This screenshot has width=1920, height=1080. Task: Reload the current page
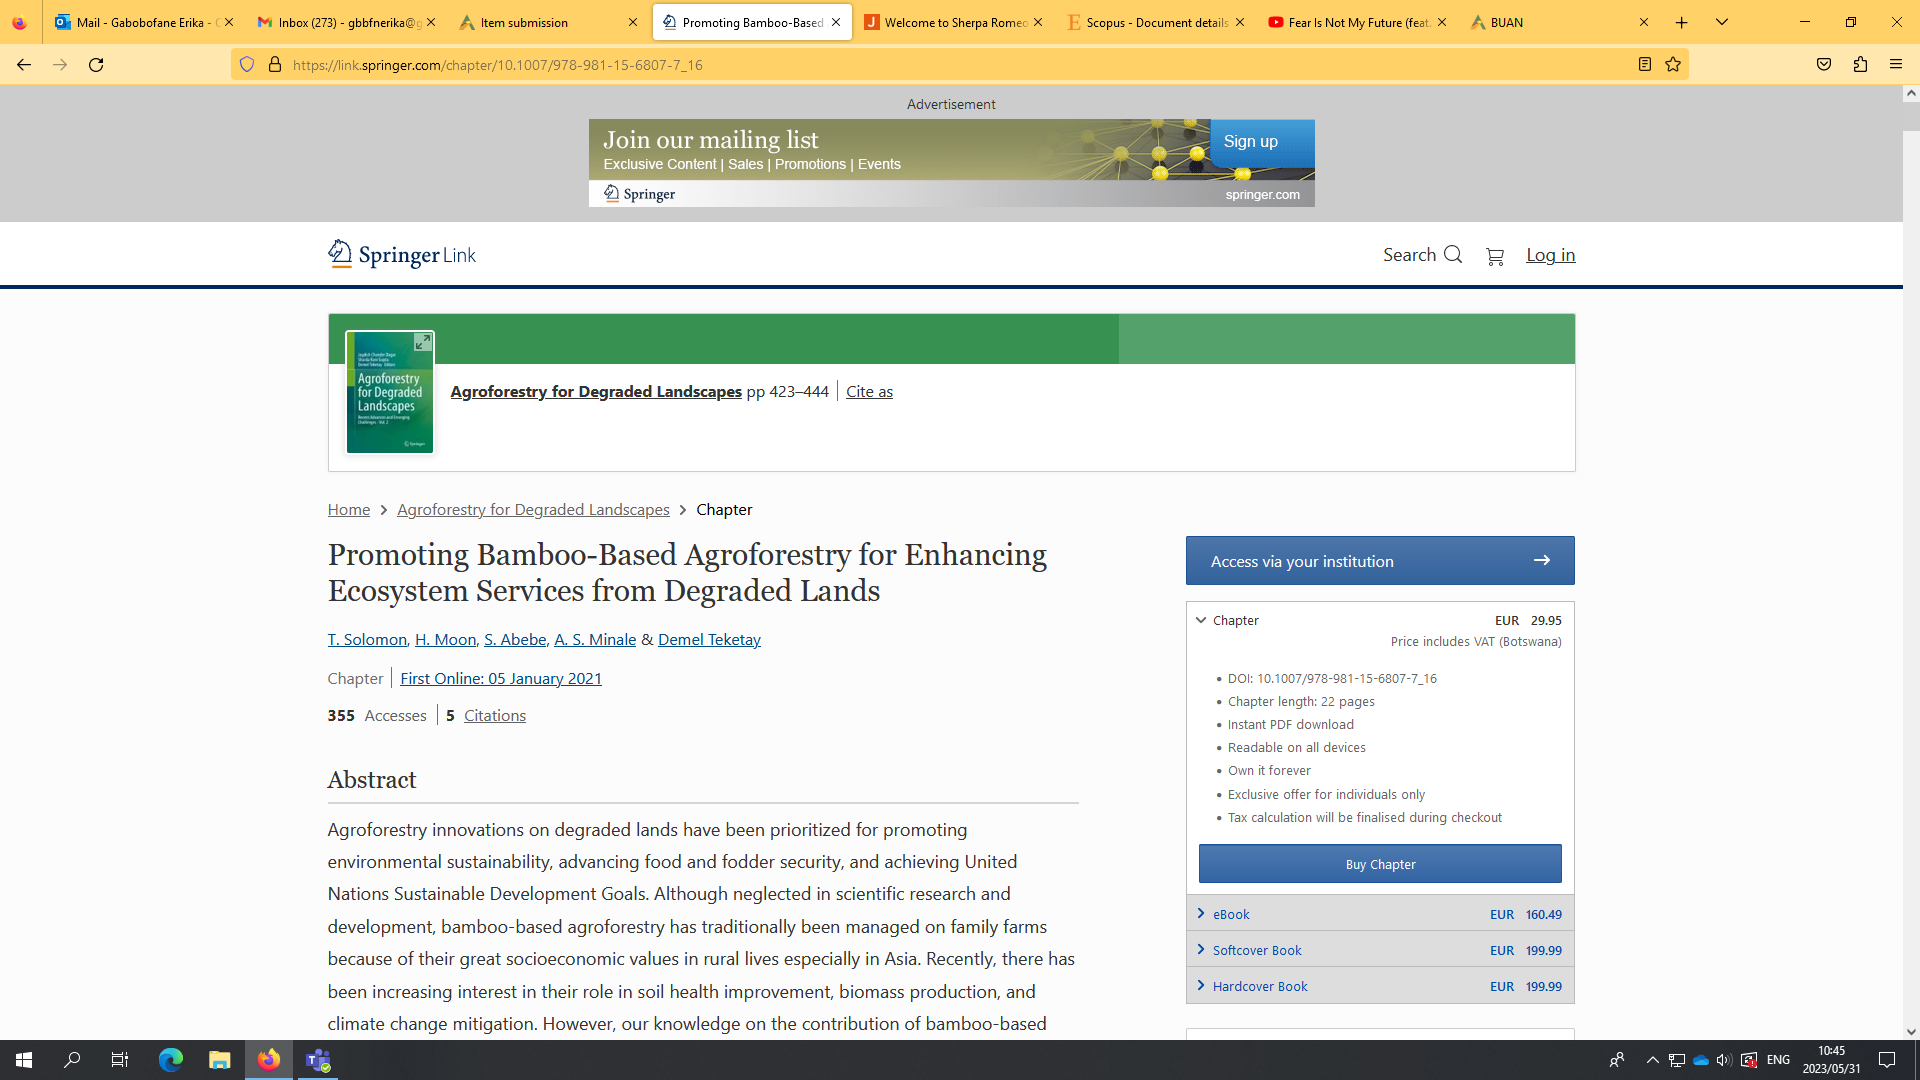[96, 65]
